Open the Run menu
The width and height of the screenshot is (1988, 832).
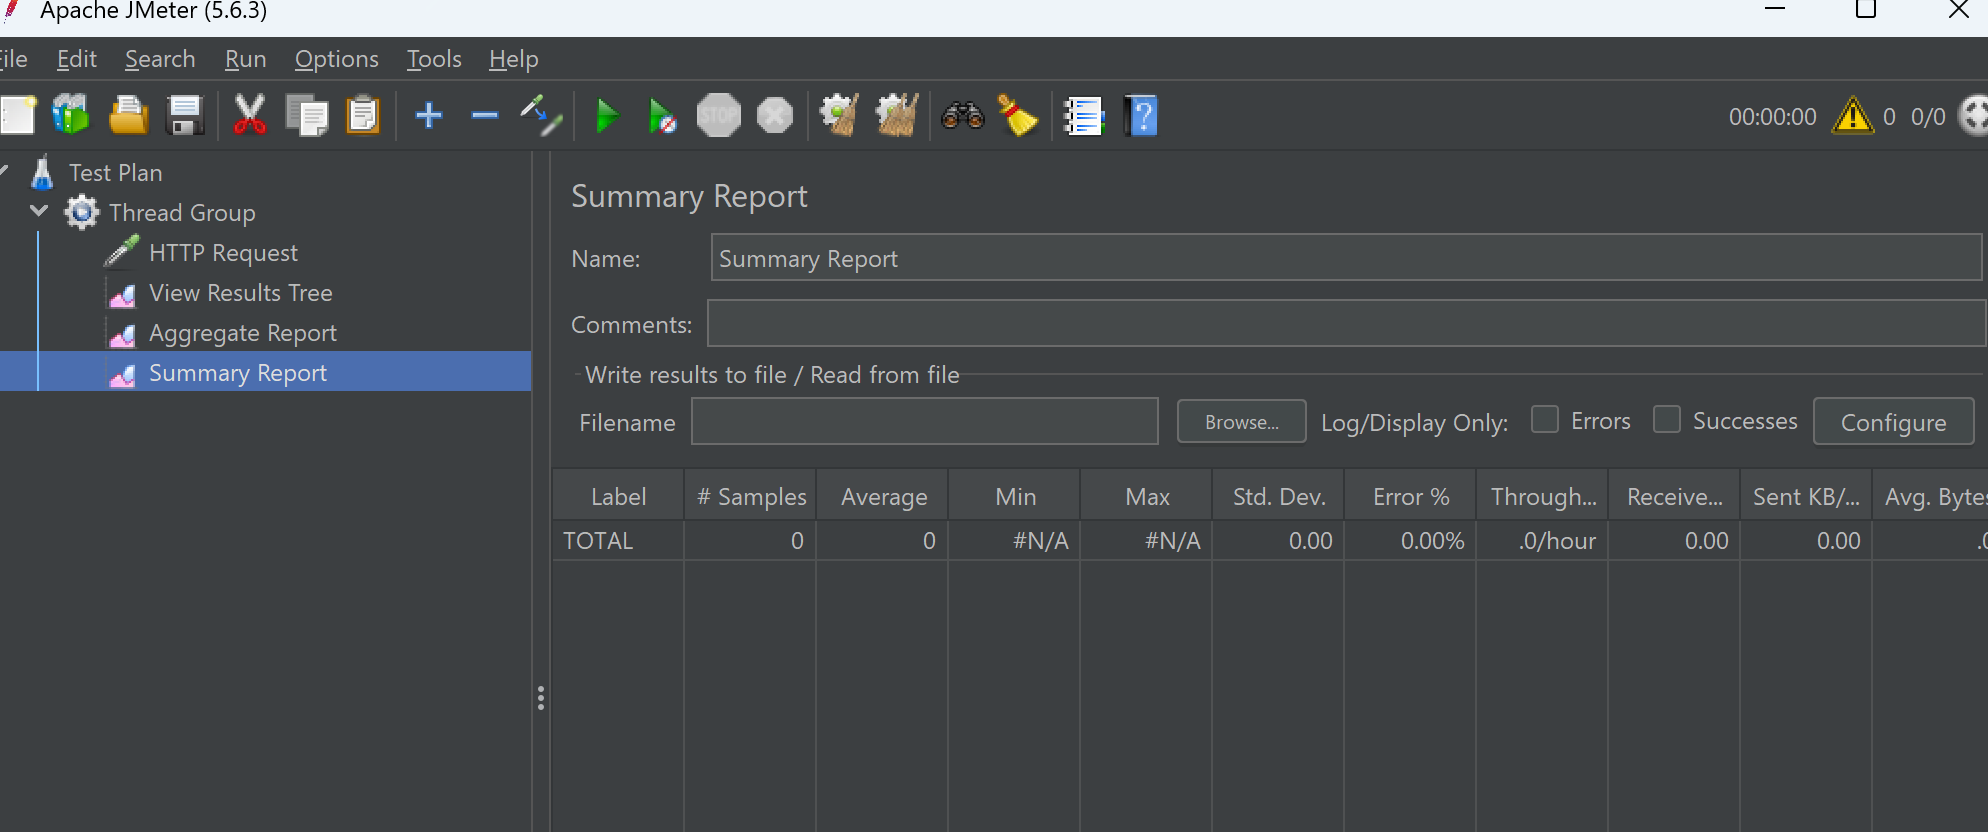(x=245, y=59)
